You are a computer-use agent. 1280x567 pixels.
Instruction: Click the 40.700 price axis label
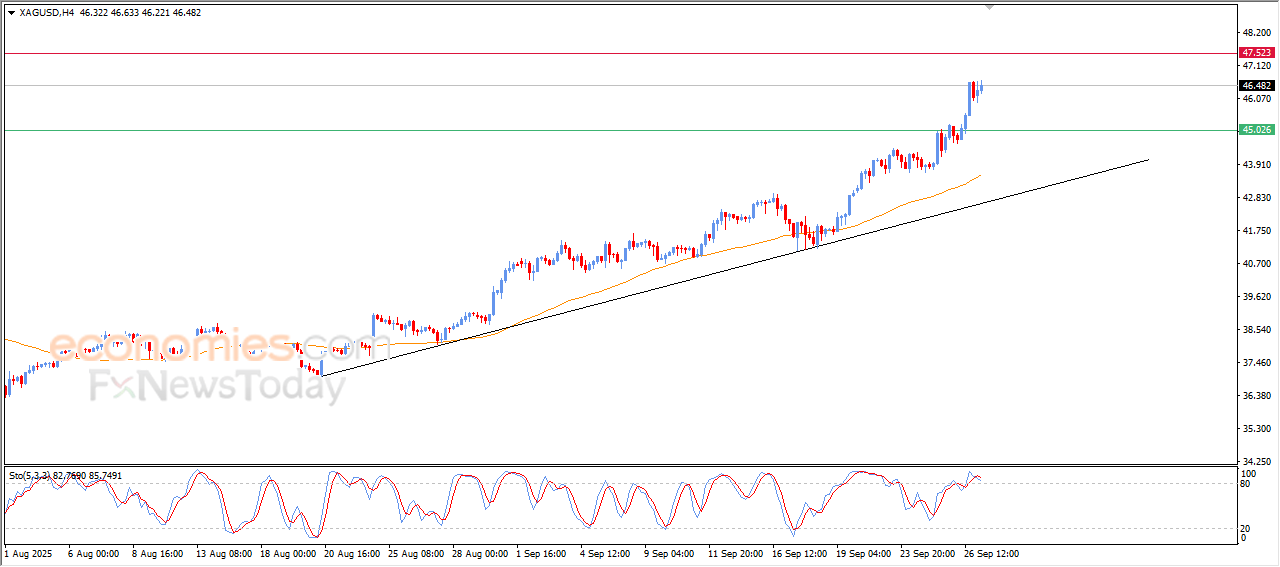[1256, 263]
